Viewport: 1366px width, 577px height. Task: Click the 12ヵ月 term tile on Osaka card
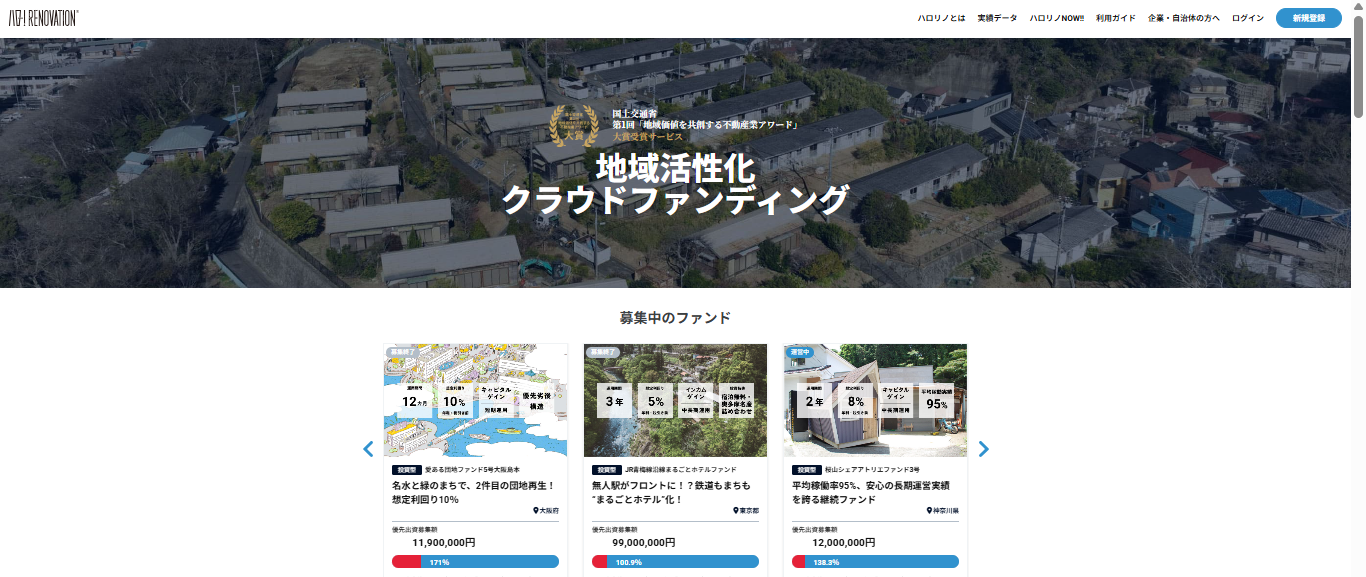414,400
